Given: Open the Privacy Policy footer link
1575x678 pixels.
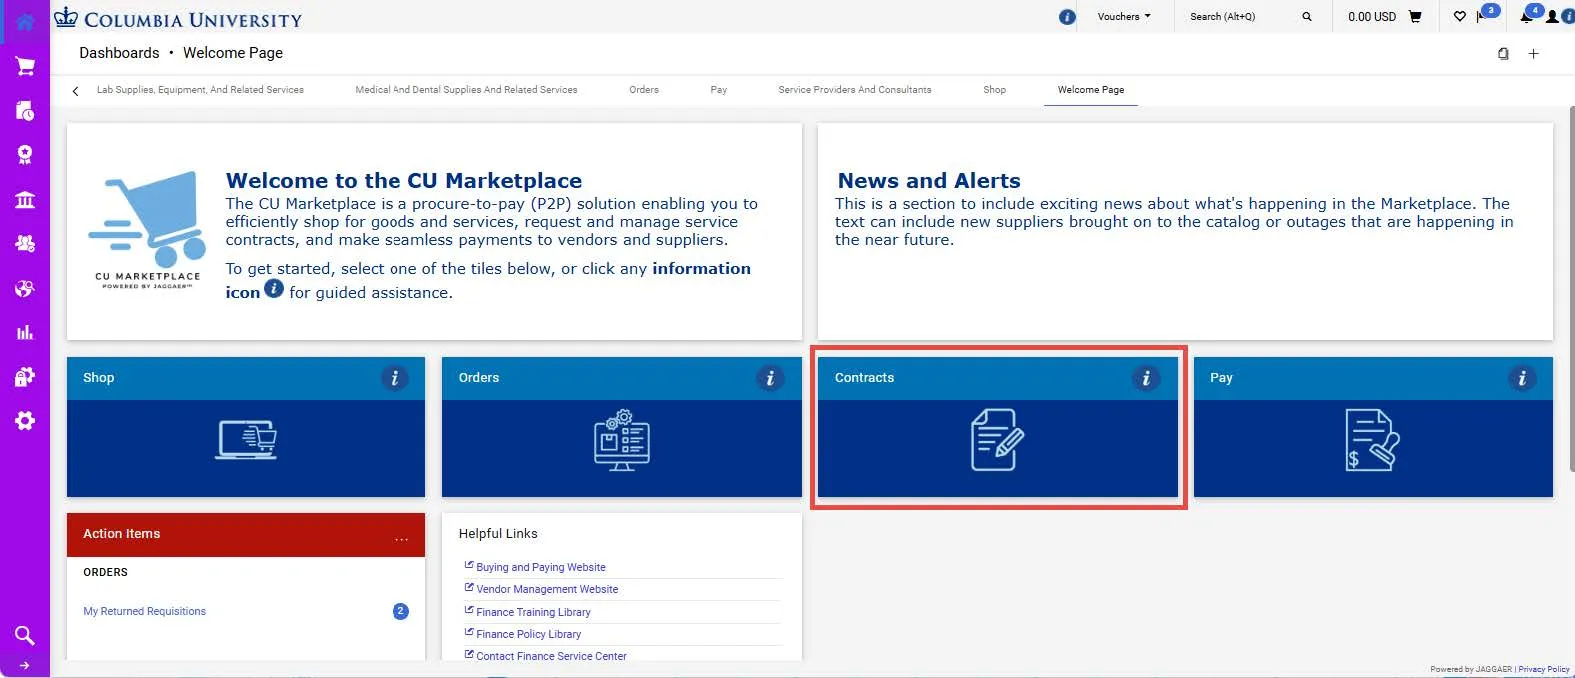Looking at the screenshot, I should pos(1544,669).
